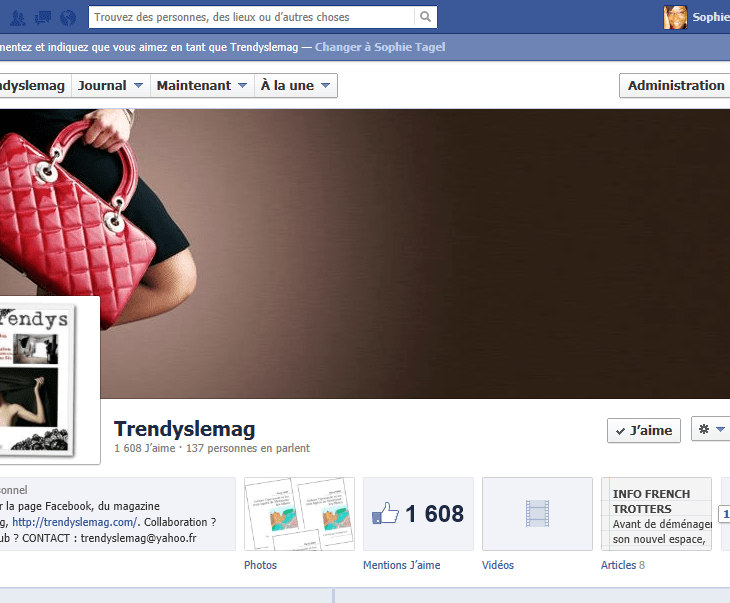Viewport: 730px width, 603px height.
Task: Open the Photos thumbnail tile
Action: point(299,514)
